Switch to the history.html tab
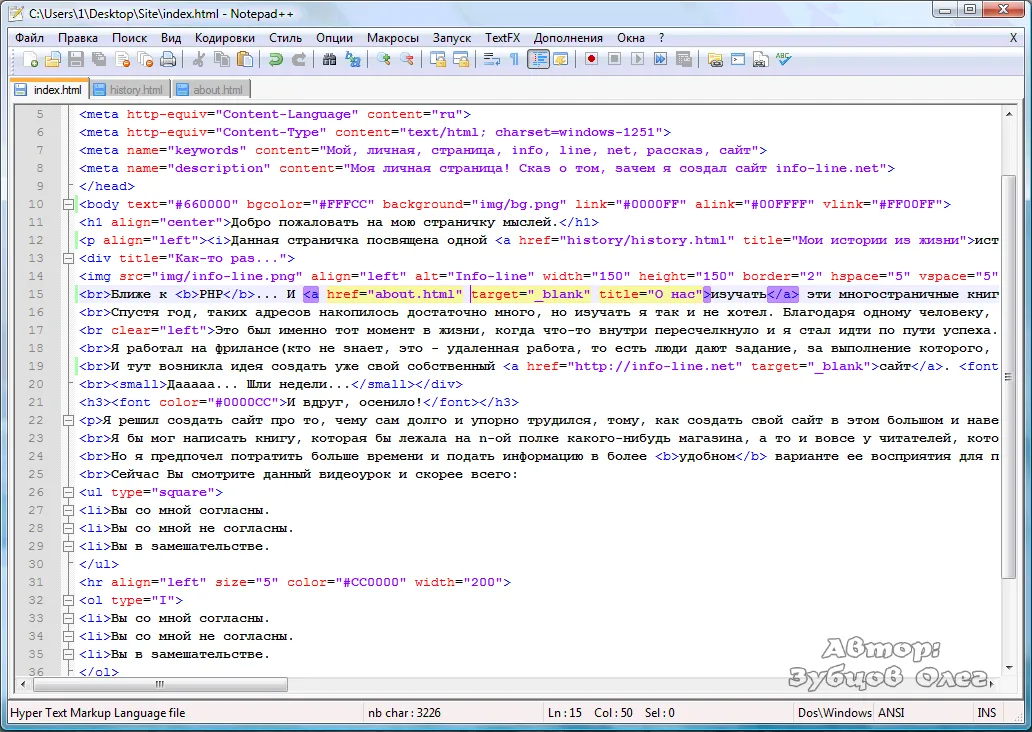 tap(130, 90)
